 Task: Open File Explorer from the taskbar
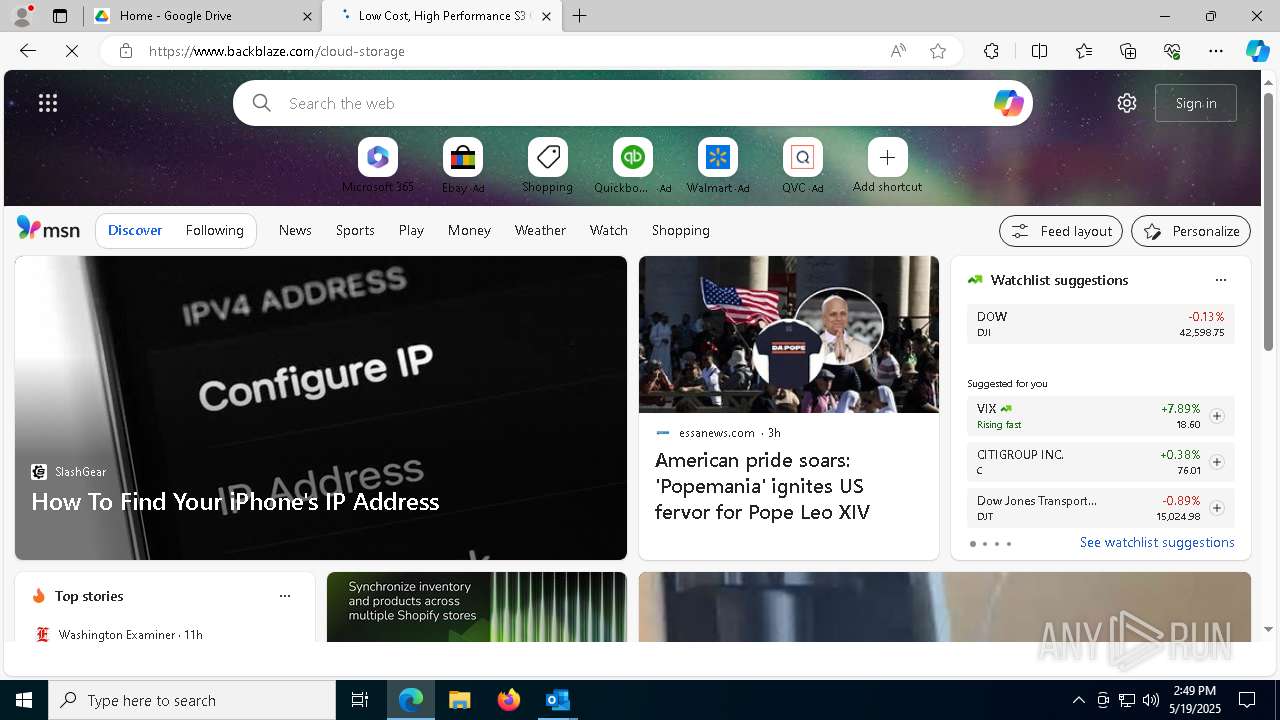point(459,700)
